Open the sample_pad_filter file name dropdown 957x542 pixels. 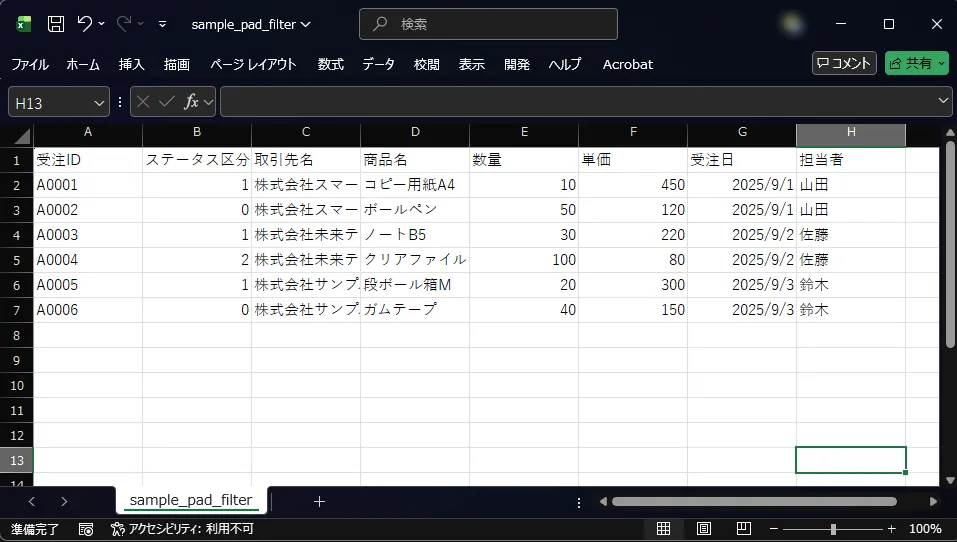(x=250, y=24)
